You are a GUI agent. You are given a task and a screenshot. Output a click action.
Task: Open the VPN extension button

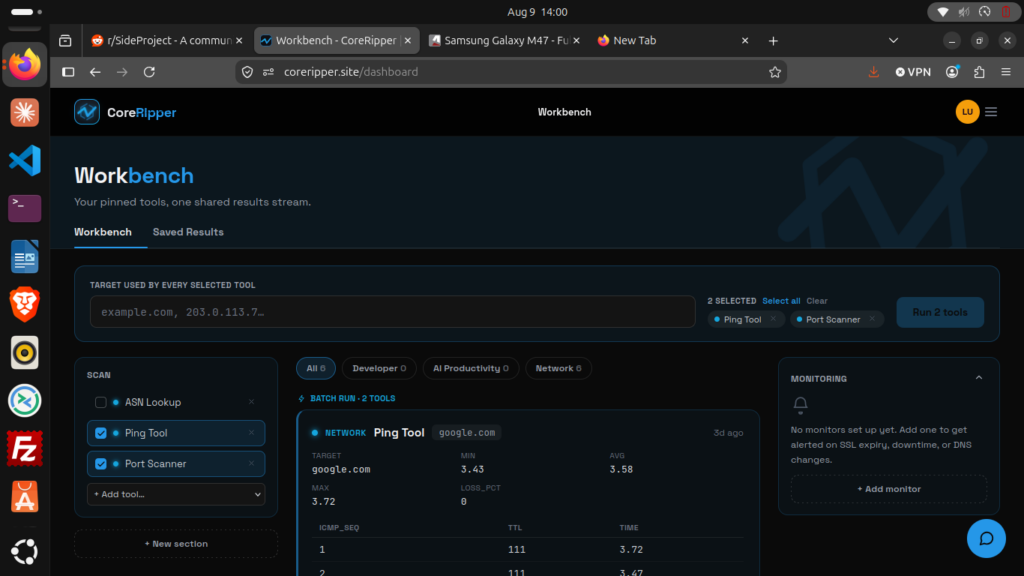[913, 72]
